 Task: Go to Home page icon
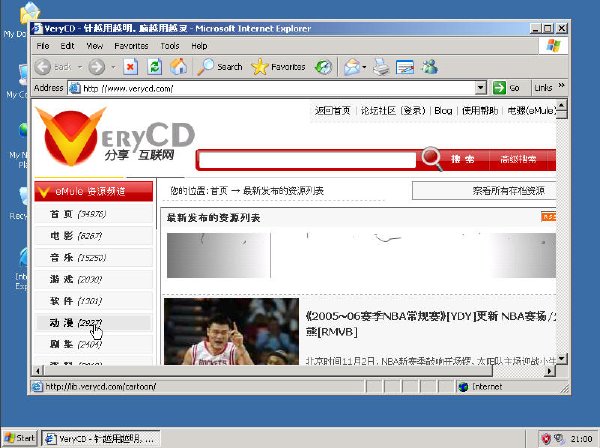click(178, 67)
